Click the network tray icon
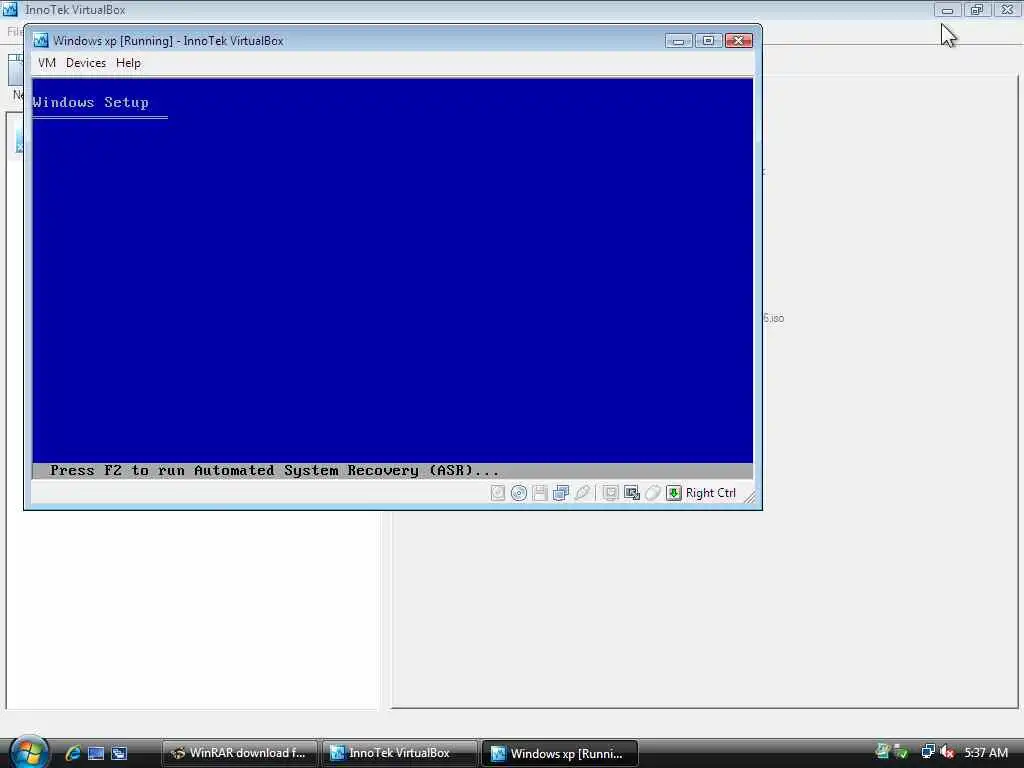 coord(927,752)
